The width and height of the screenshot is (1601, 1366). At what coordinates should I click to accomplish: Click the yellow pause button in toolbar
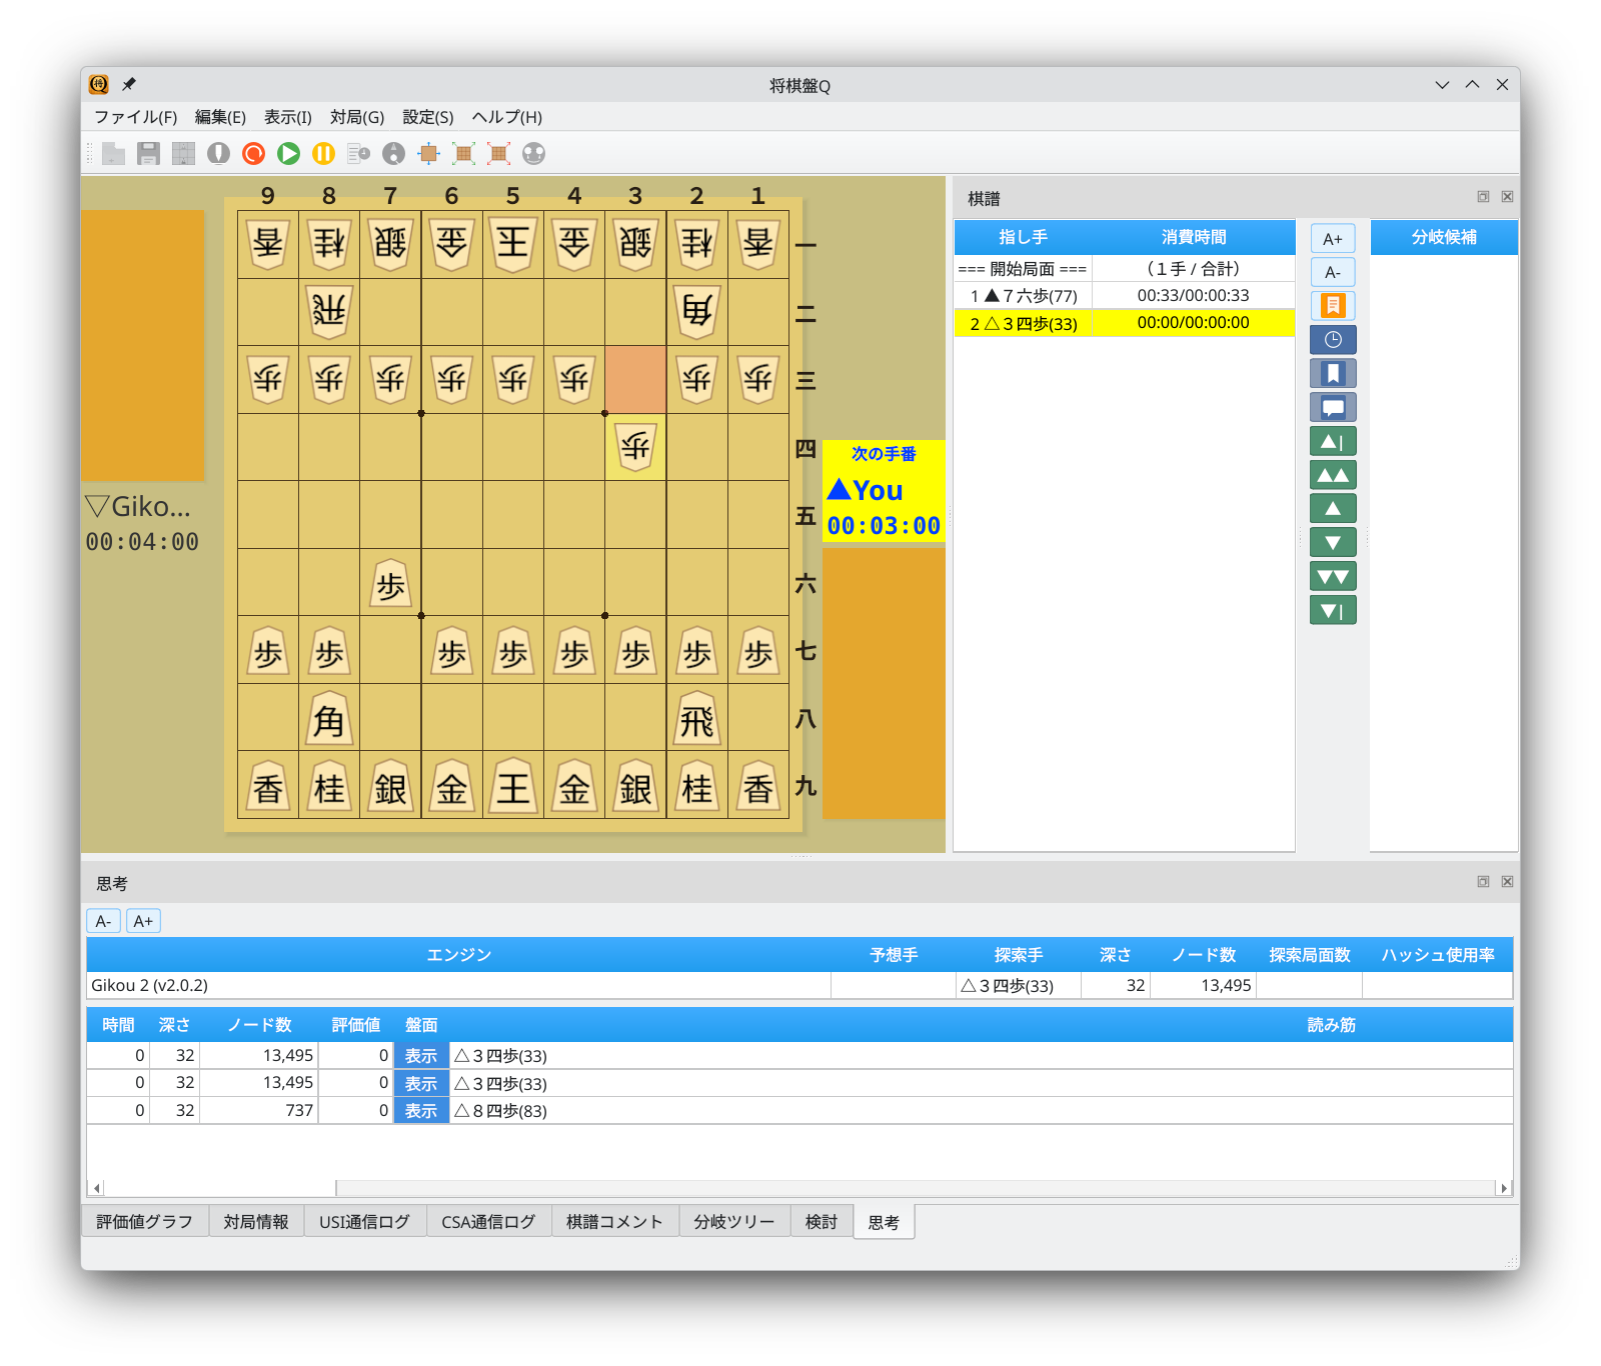pyautogui.click(x=323, y=153)
